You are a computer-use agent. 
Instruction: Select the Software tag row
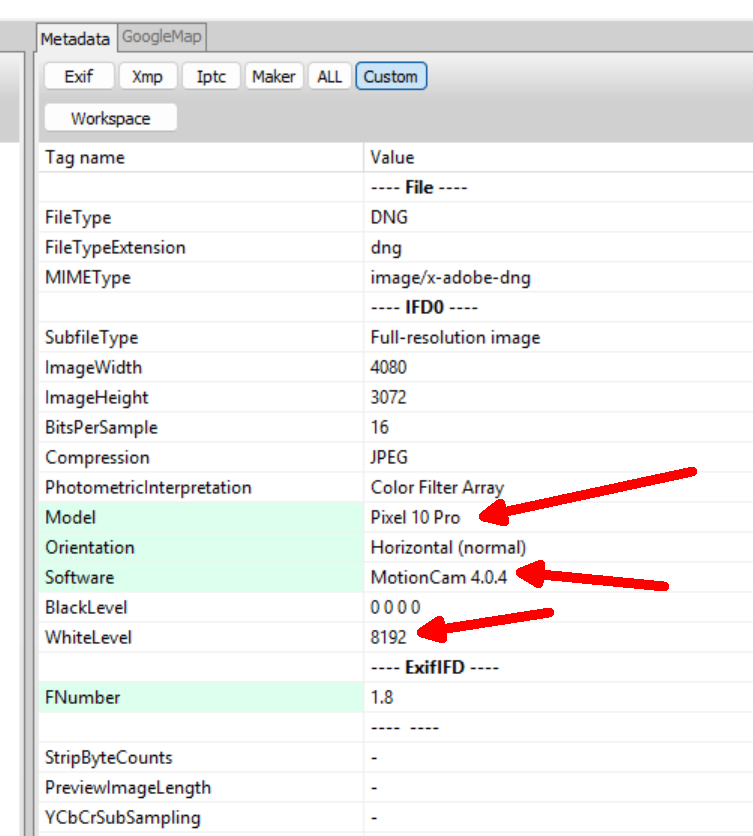200,578
